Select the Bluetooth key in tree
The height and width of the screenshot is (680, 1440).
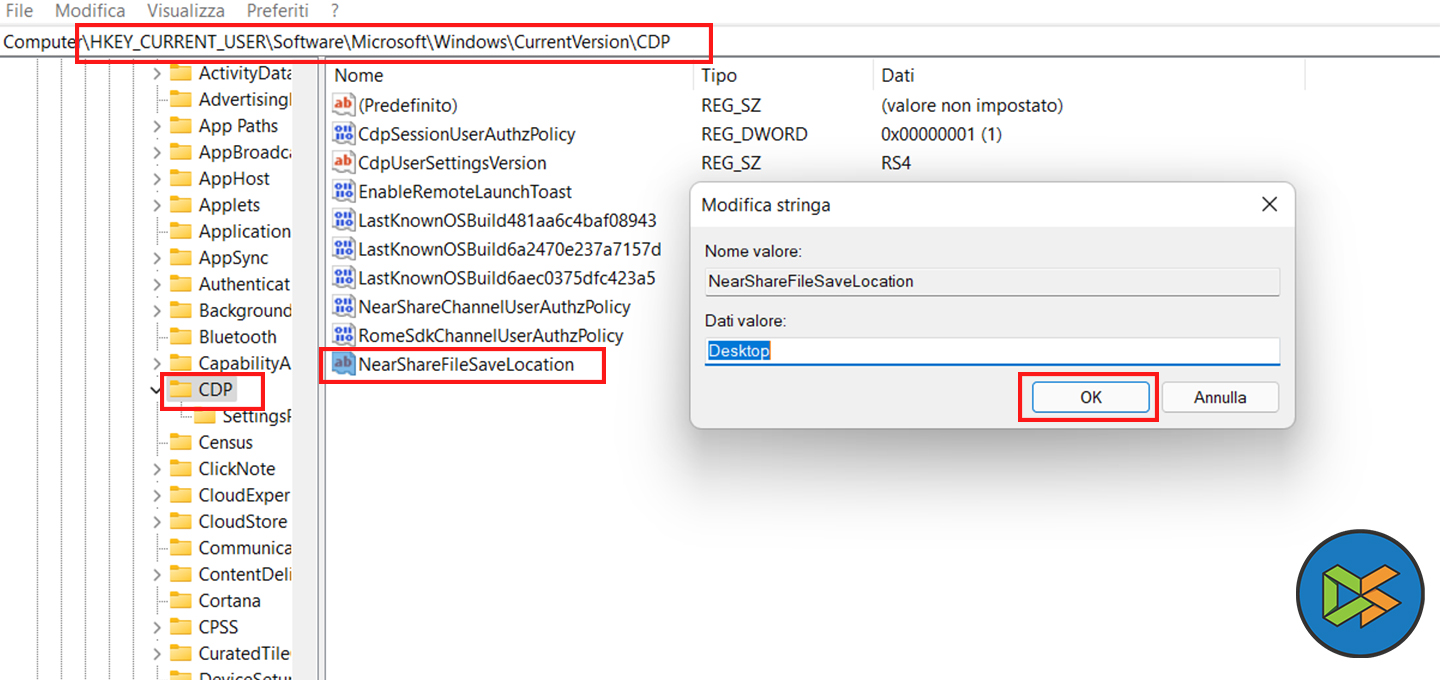pos(237,337)
